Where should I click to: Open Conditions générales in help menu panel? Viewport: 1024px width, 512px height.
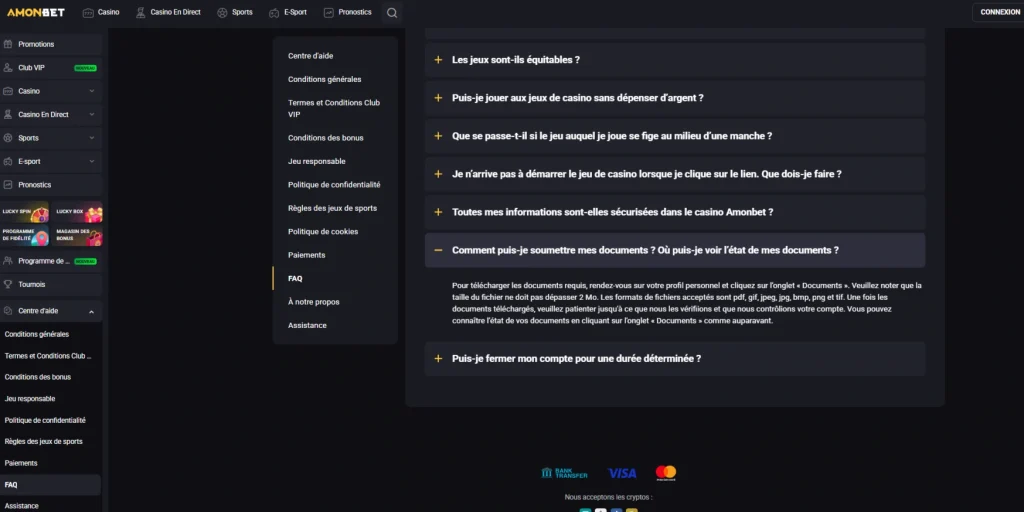pos(325,80)
